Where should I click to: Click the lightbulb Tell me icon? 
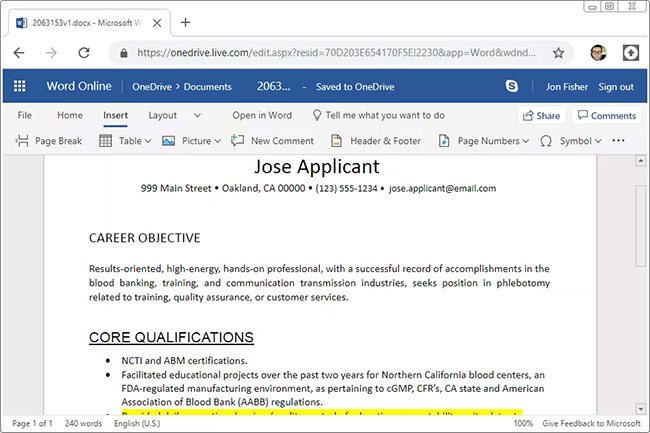(x=317, y=115)
